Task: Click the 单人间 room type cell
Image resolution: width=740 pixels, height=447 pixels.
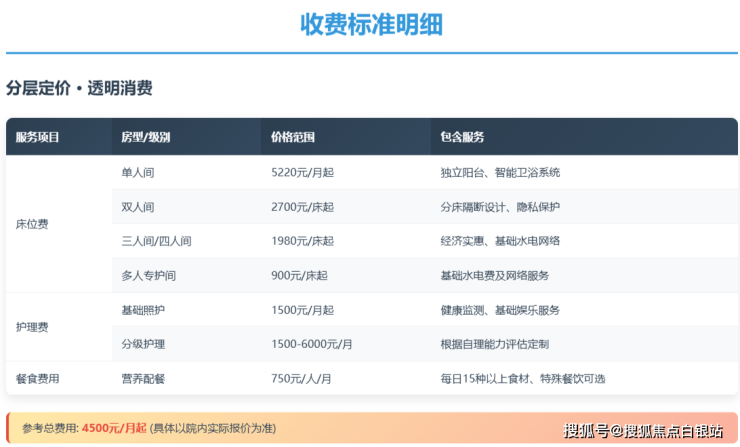Action: pos(137,172)
